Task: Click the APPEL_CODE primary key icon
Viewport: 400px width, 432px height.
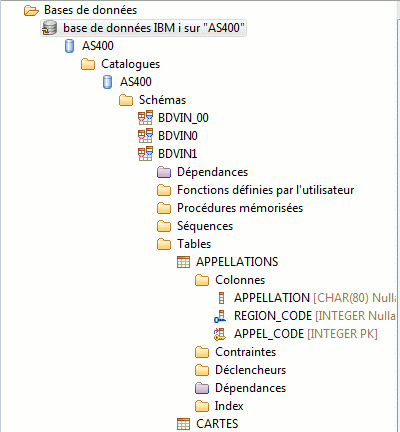Action: tap(220, 334)
